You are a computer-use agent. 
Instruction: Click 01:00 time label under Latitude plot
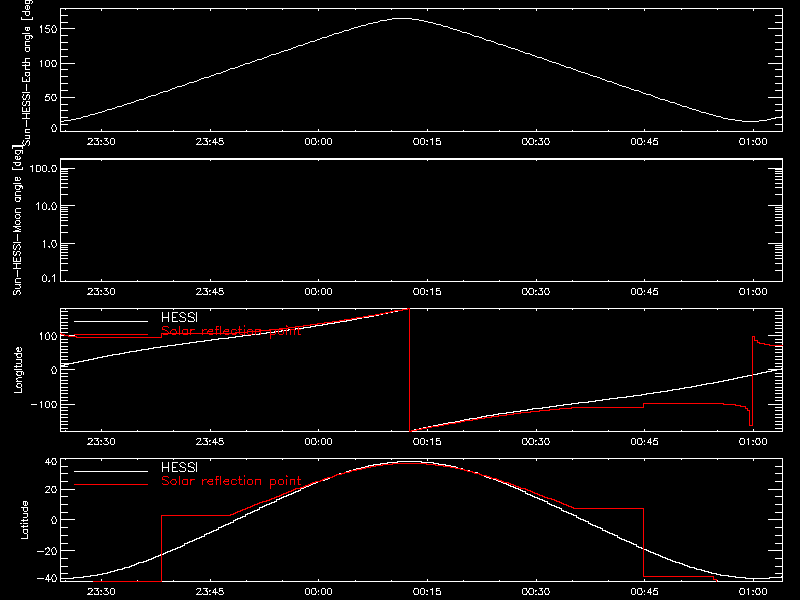[x=753, y=592]
